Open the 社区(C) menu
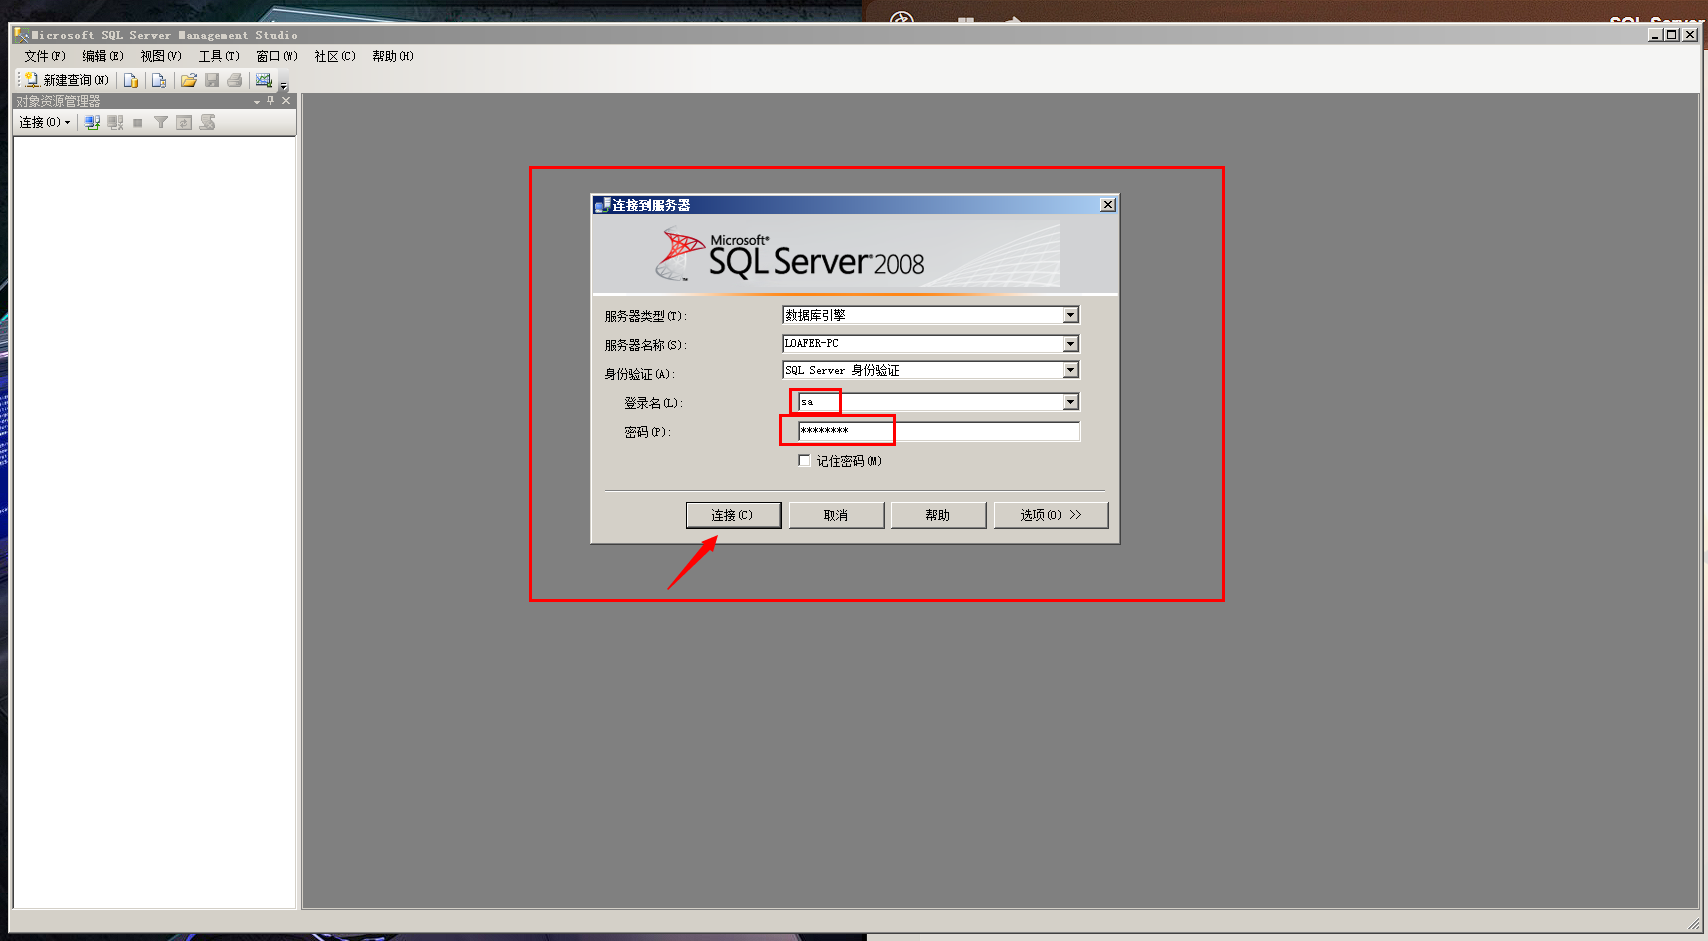Image resolution: width=1708 pixels, height=941 pixels. pyautogui.click(x=335, y=56)
